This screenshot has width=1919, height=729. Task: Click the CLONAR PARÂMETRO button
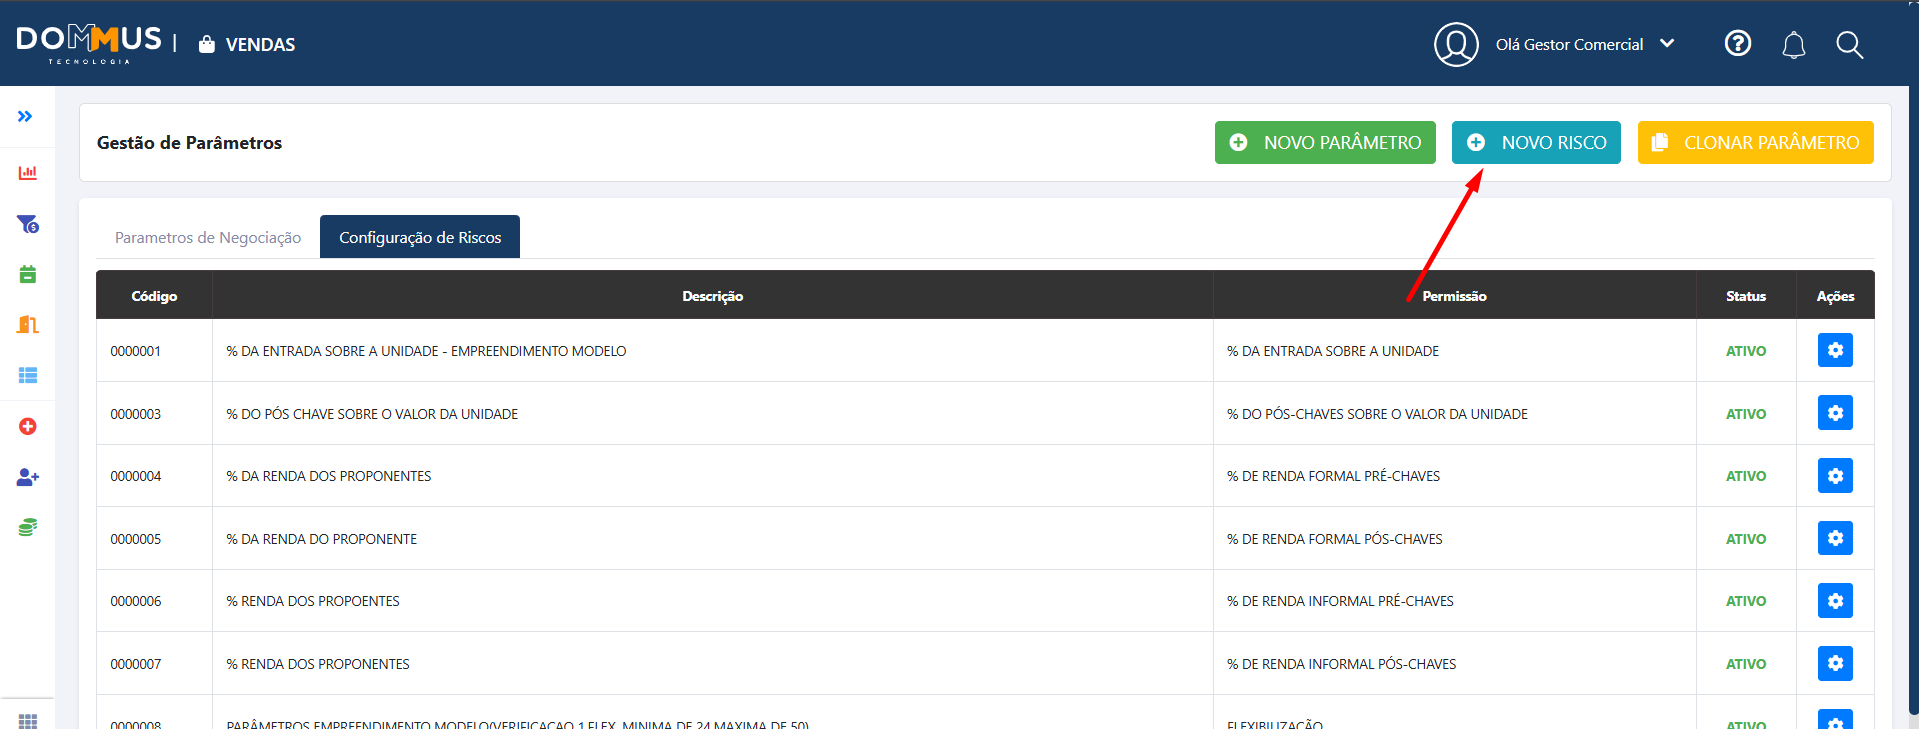pos(1756,142)
